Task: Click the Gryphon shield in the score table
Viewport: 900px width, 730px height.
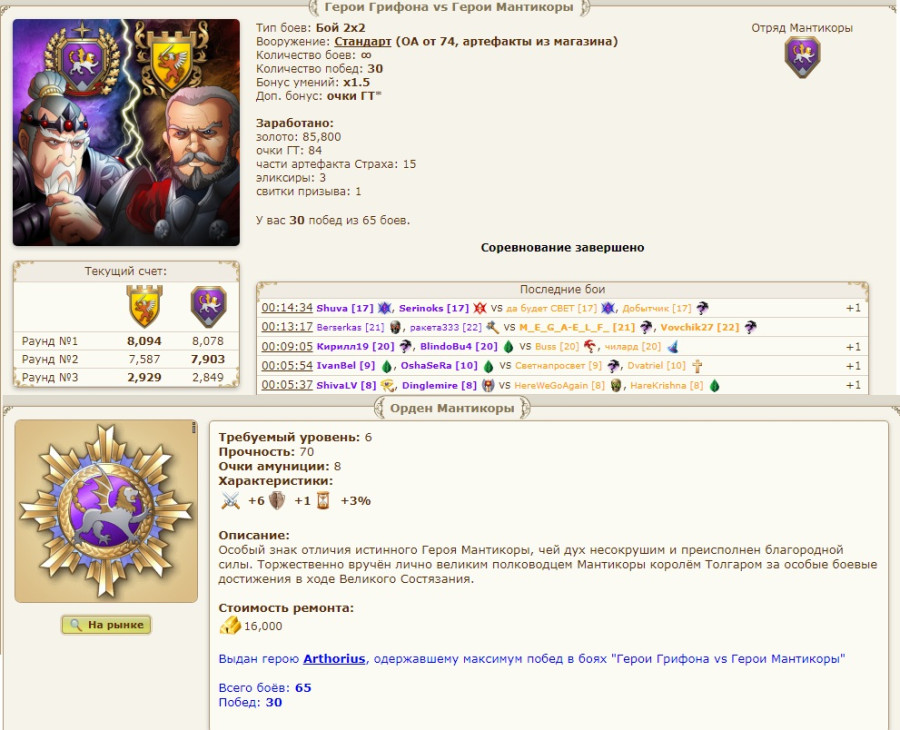Action: 145,306
